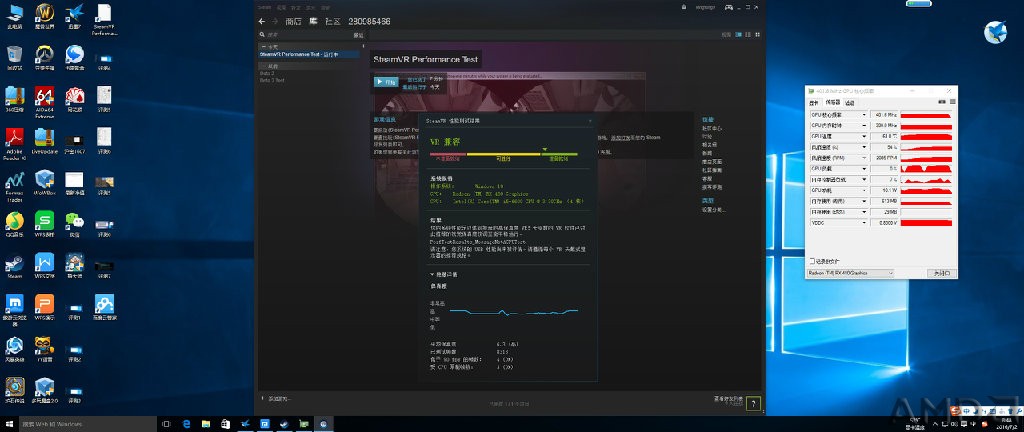The width and height of the screenshot is (1024, 432).
Task: Open the YY voice desktop icon
Action: [x=44, y=346]
